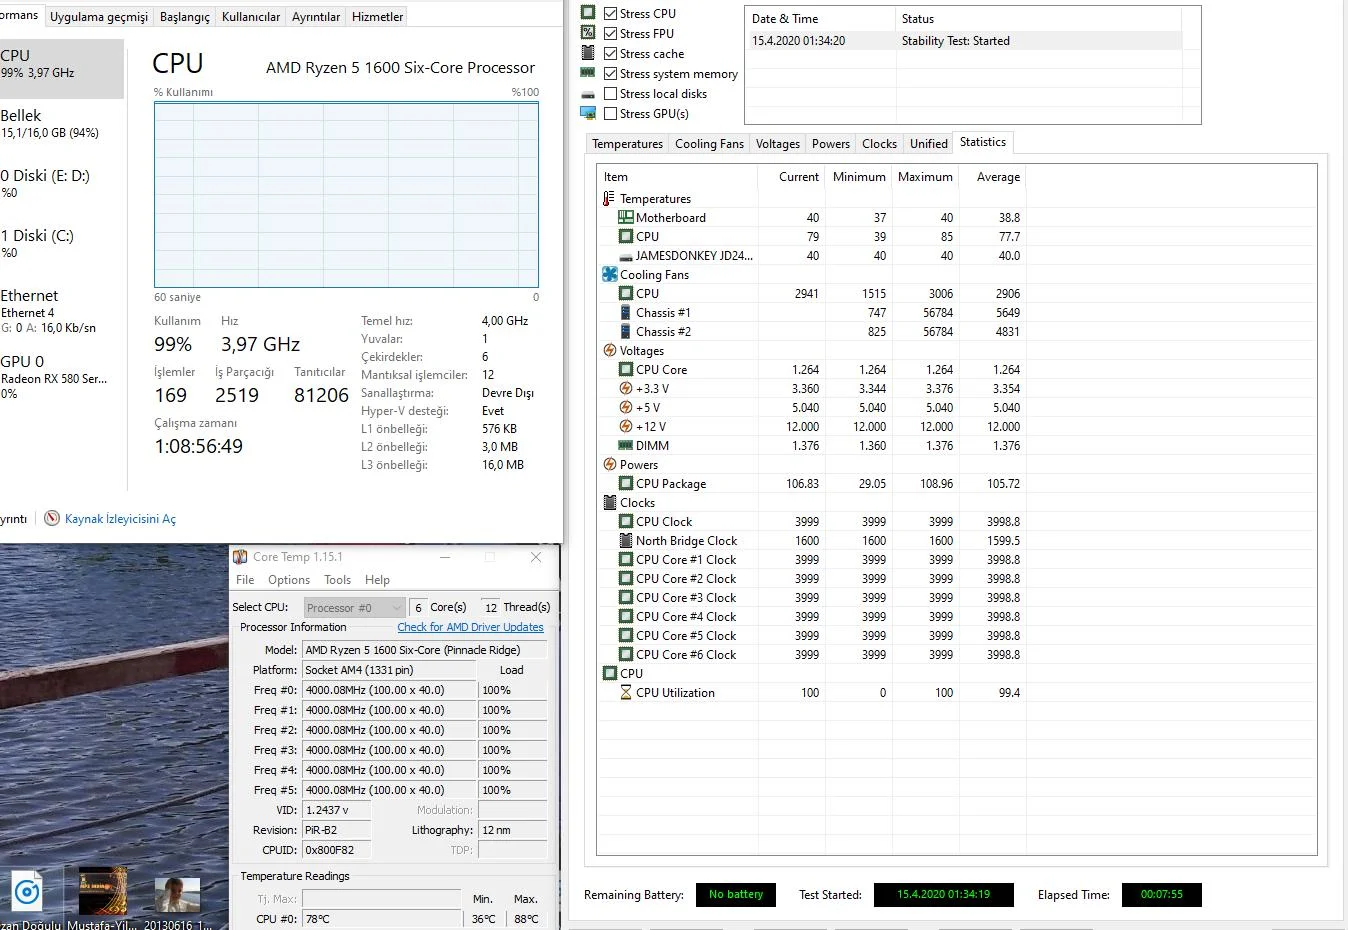
Task: Click the Cooling Fans category icon
Action: [x=609, y=274]
